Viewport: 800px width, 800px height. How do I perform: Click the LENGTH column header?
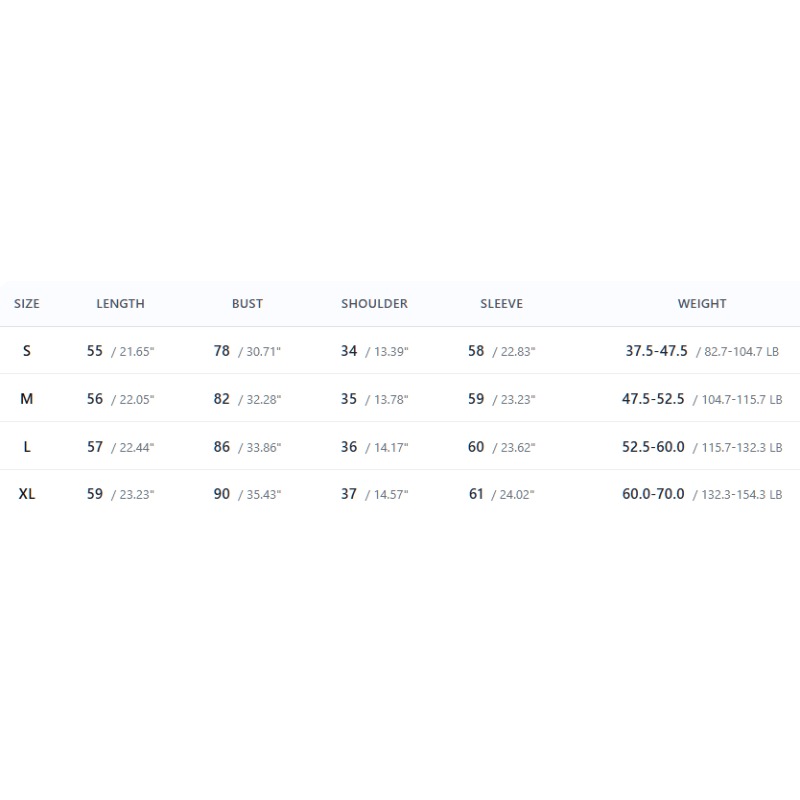(120, 304)
